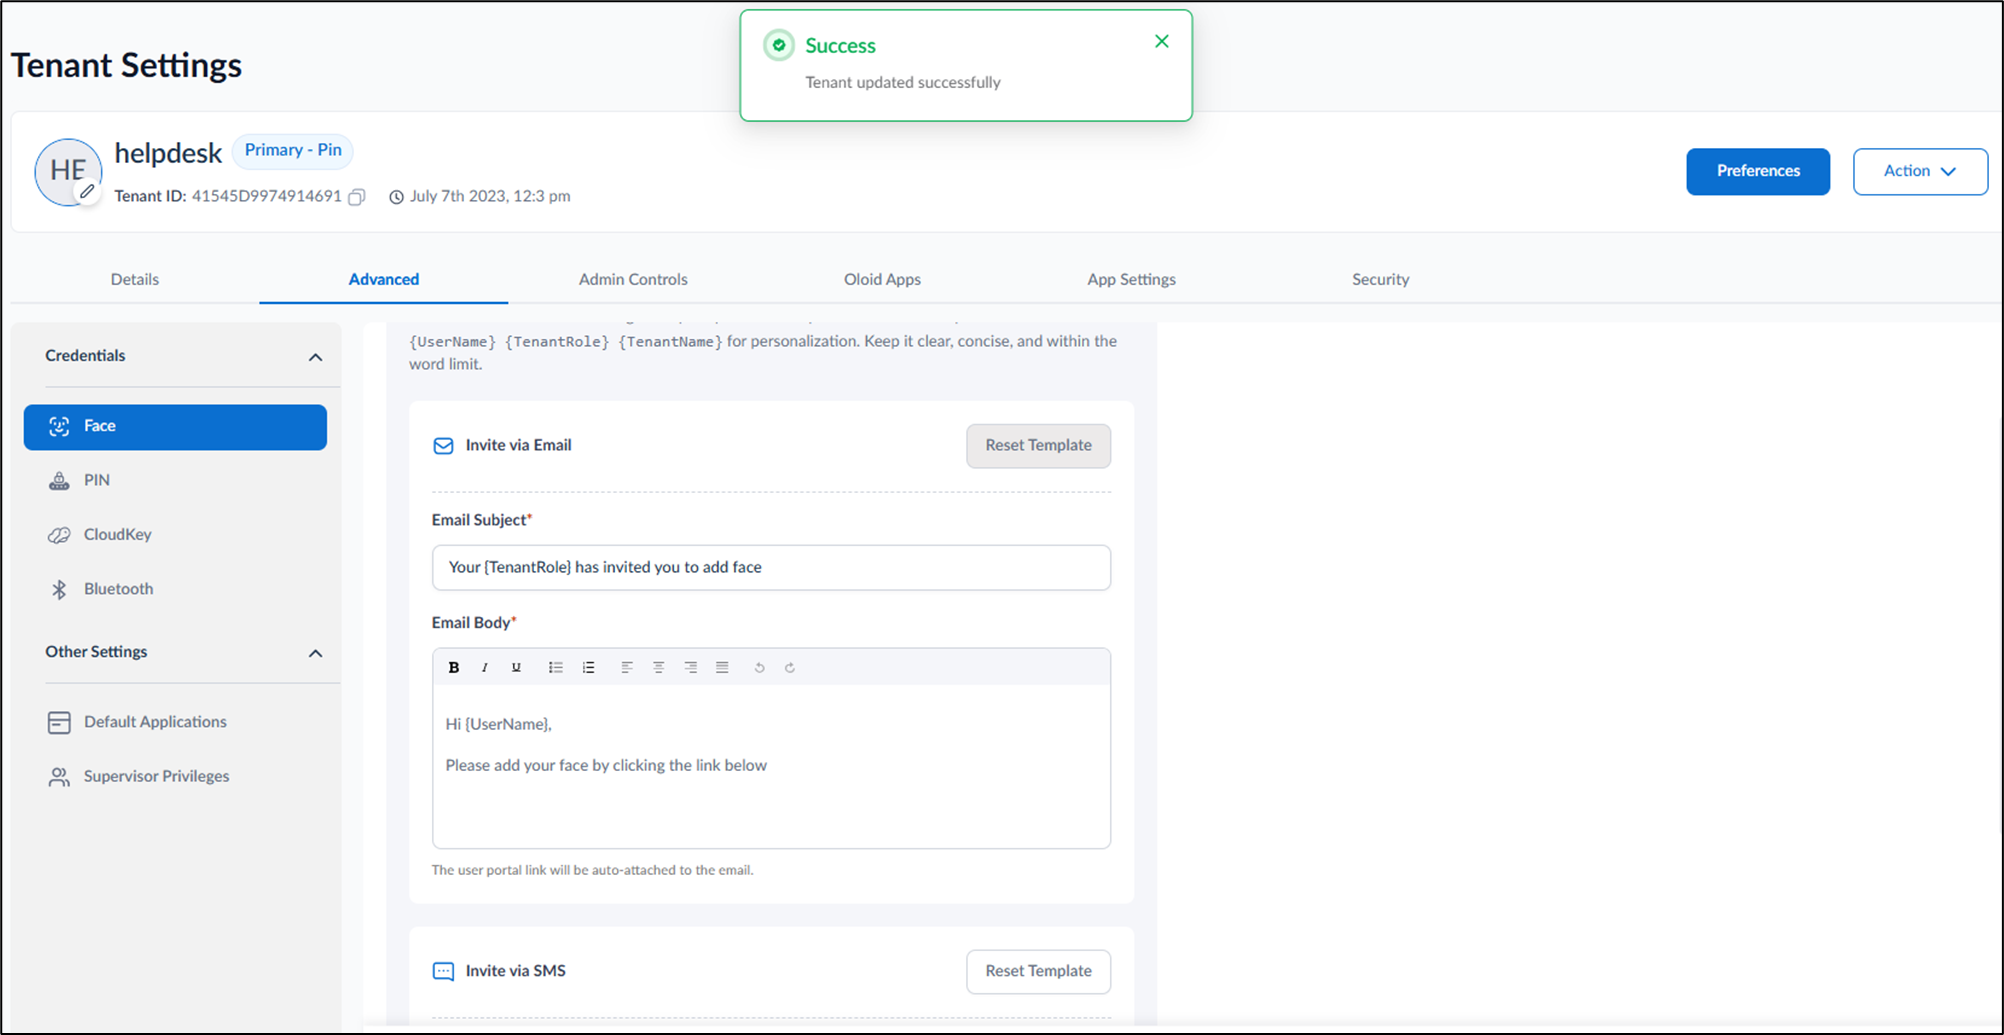Switch to the Details tab
The width and height of the screenshot is (2004, 1035).
[x=135, y=279]
